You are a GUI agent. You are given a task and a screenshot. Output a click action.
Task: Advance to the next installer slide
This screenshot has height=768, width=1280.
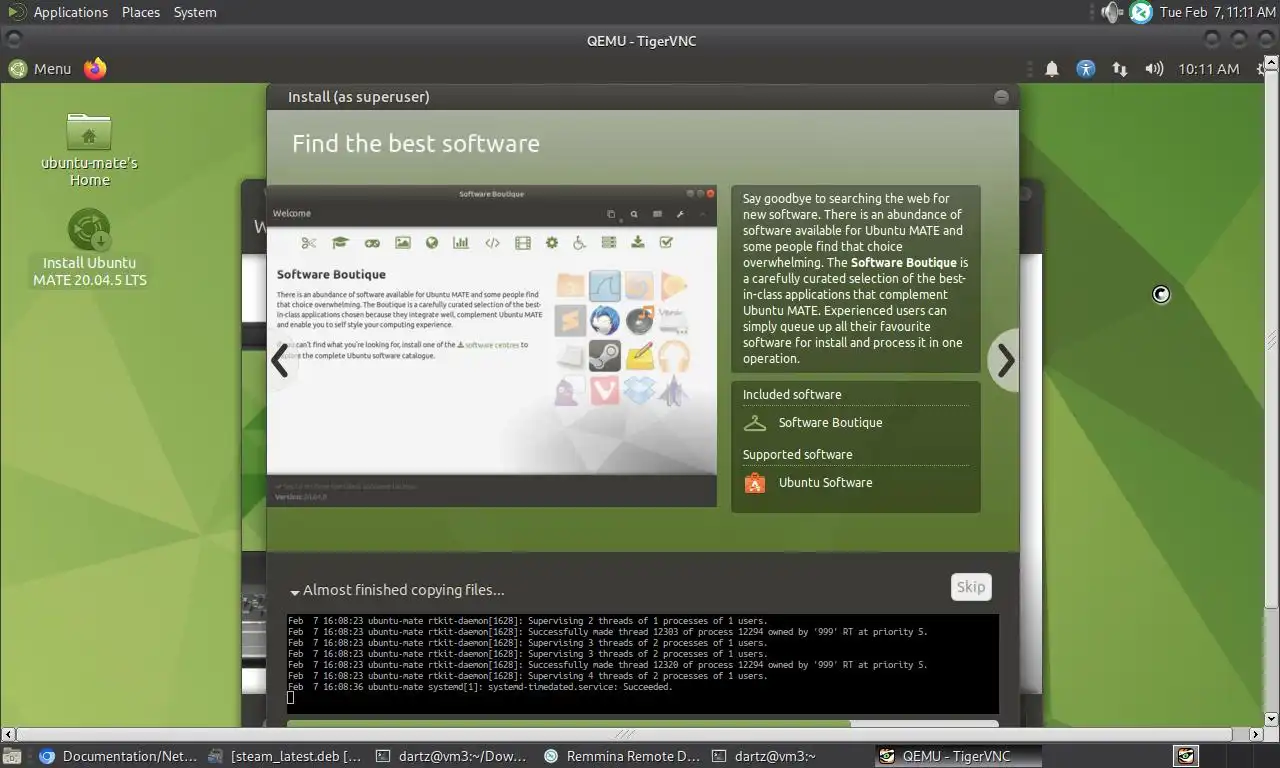pyautogui.click(x=1005, y=360)
